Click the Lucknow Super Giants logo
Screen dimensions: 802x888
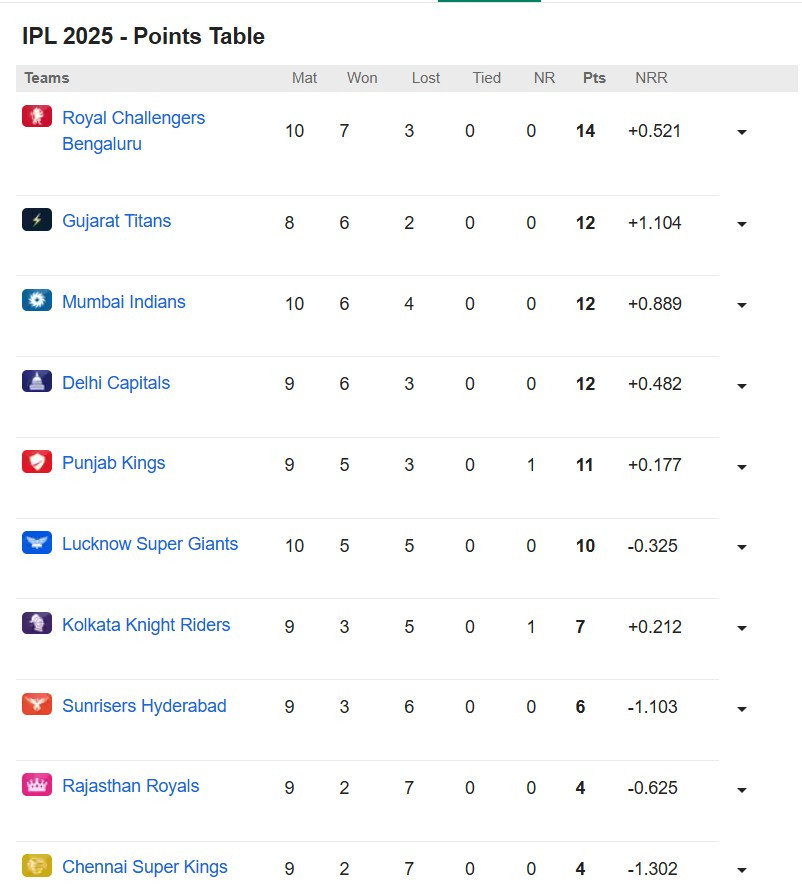coord(37,543)
